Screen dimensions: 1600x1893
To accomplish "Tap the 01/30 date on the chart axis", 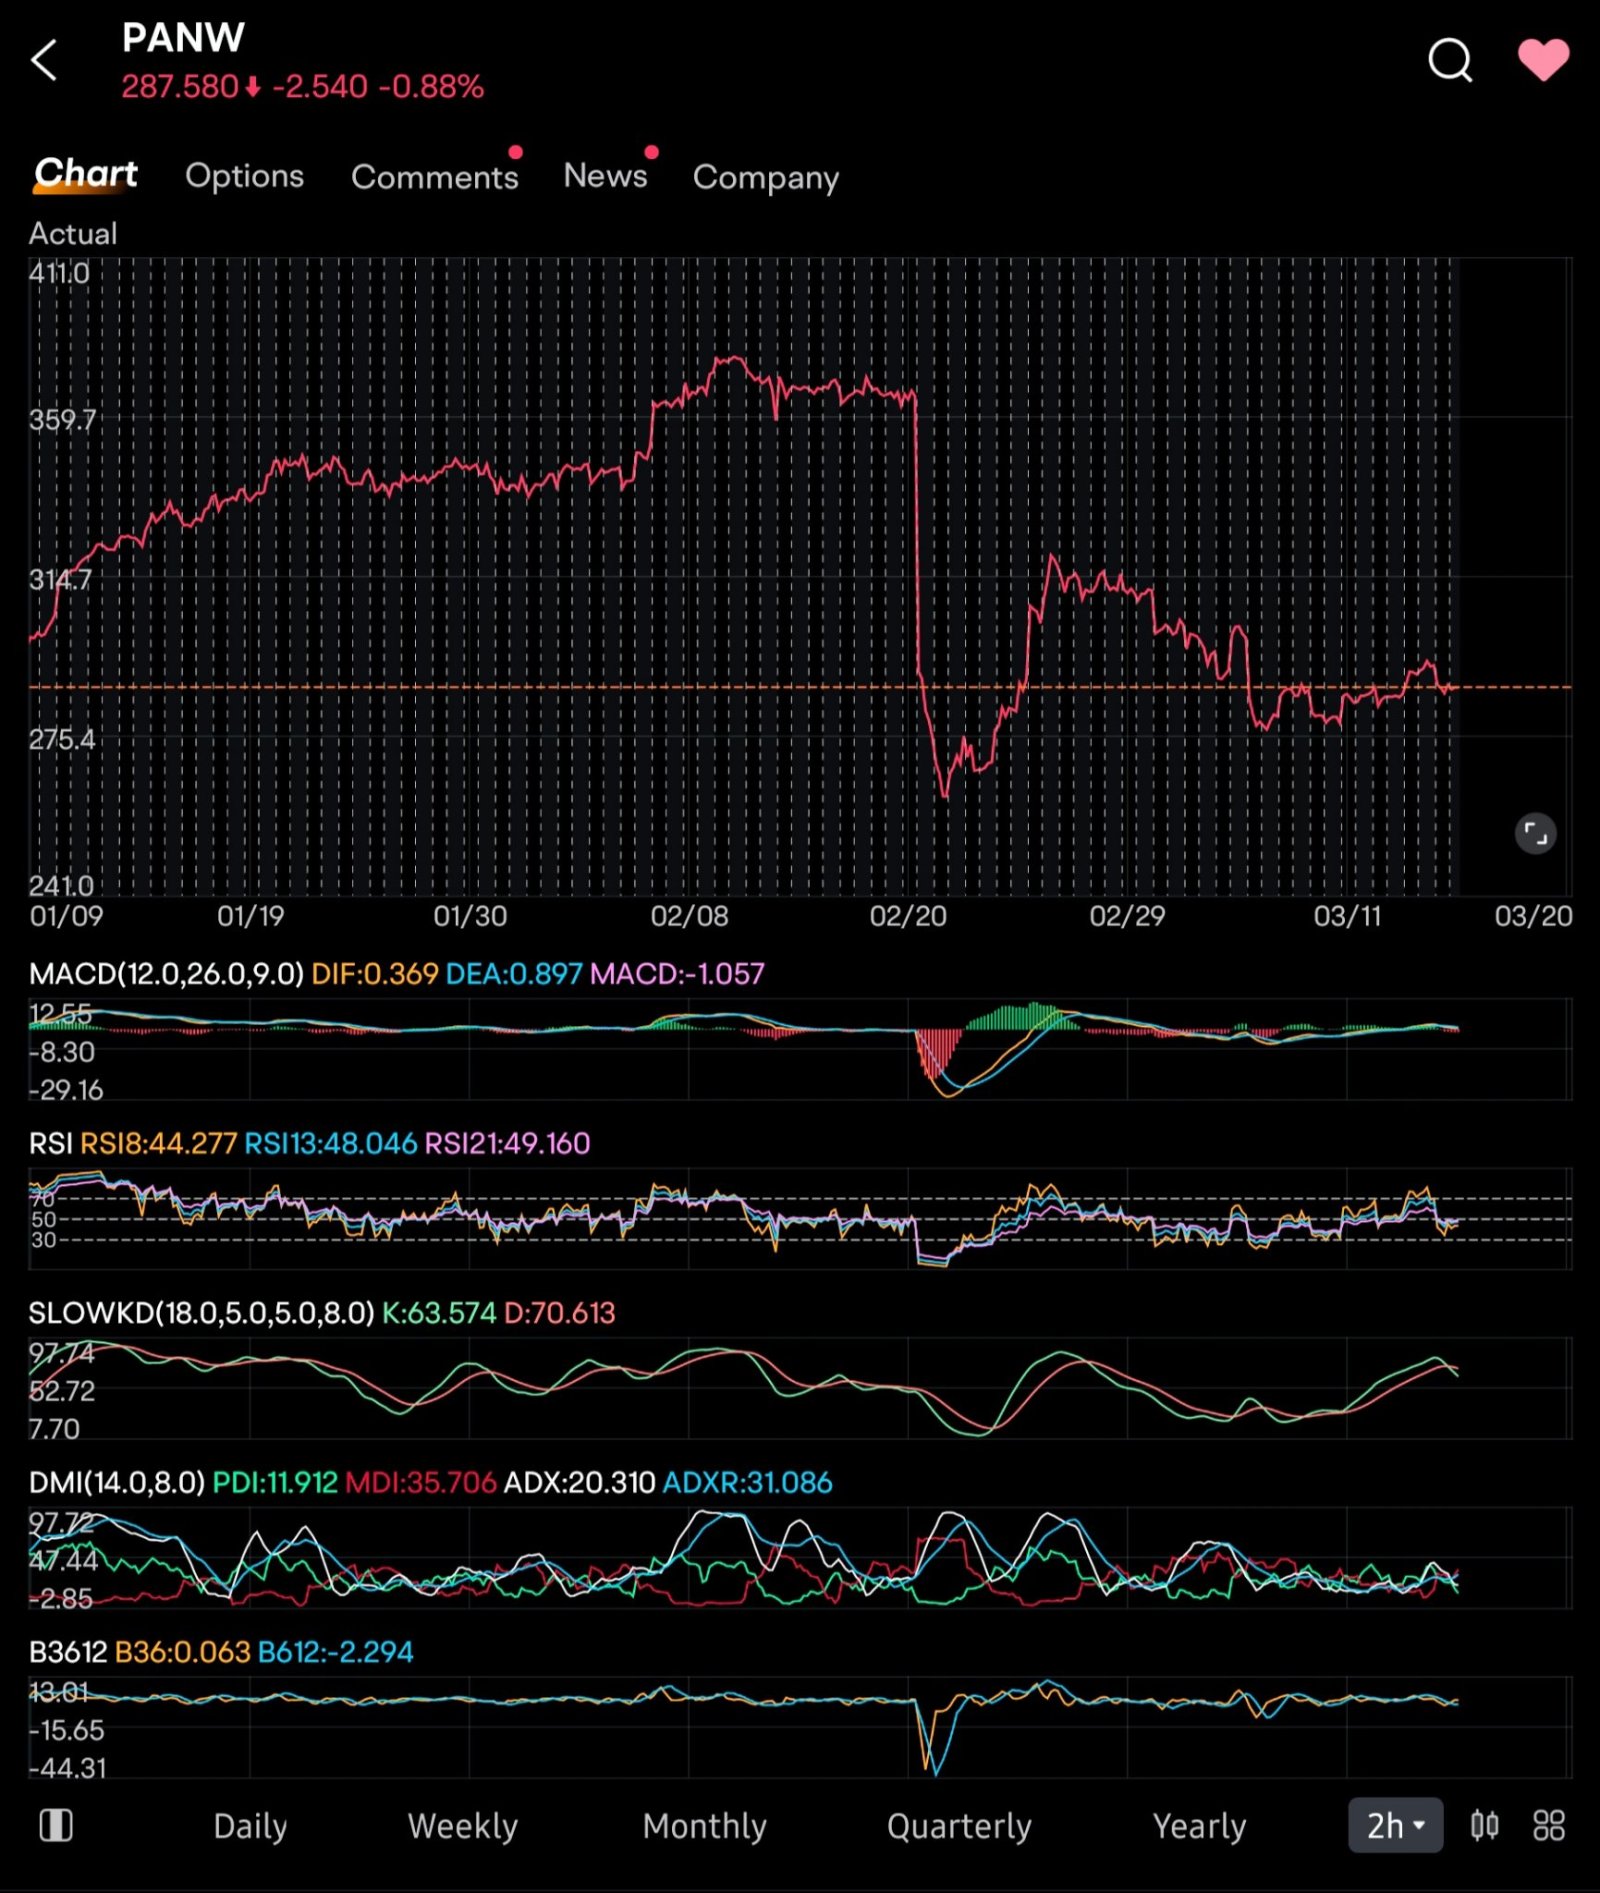I will click(470, 916).
